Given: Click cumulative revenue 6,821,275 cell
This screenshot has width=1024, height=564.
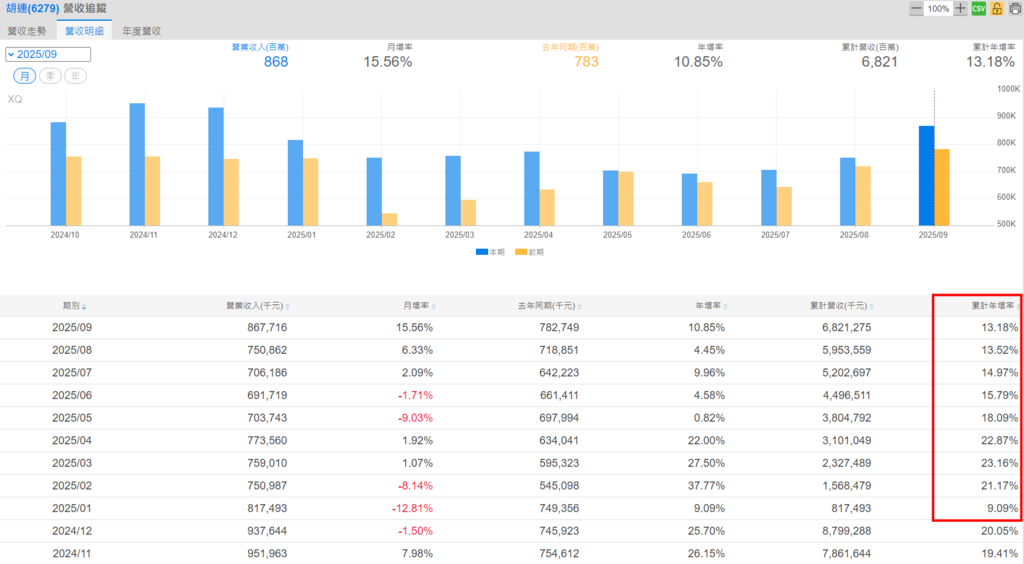Looking at the screenshot, I should click(x=846, y=328).
